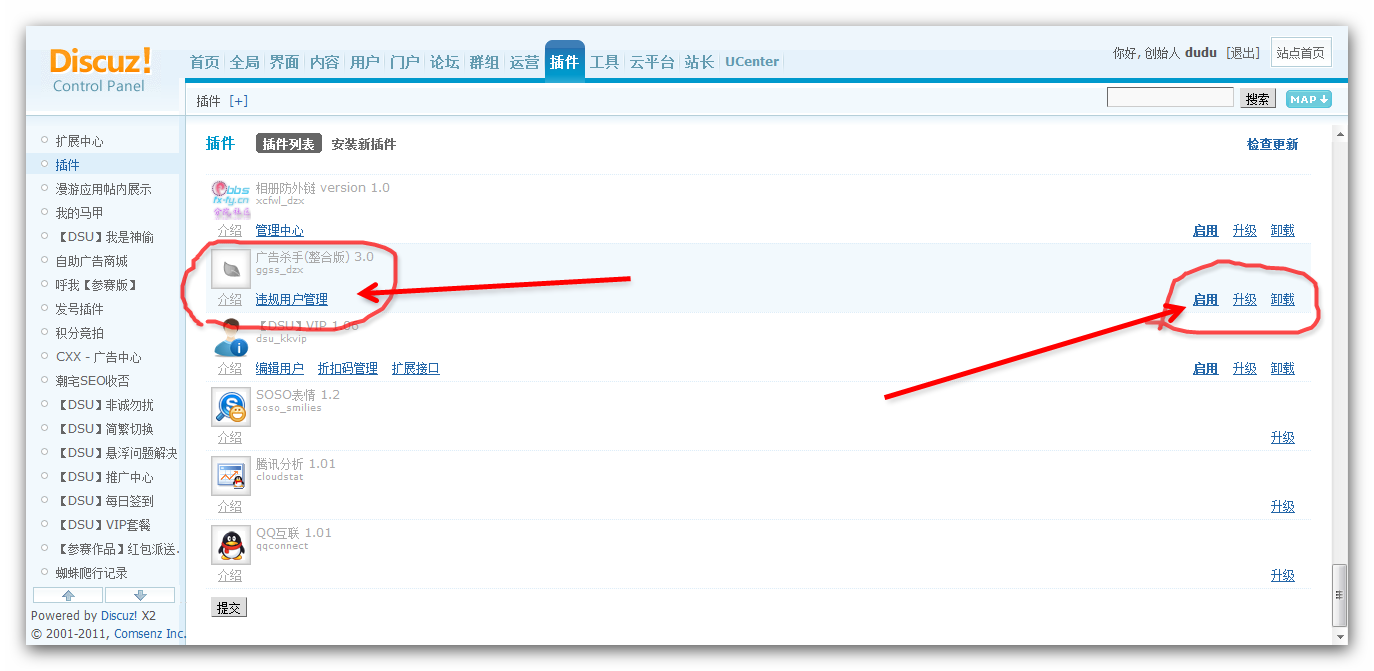
Task: Enable the 【DSU】VIP plugin via 启用
Action: [1206, 369]
